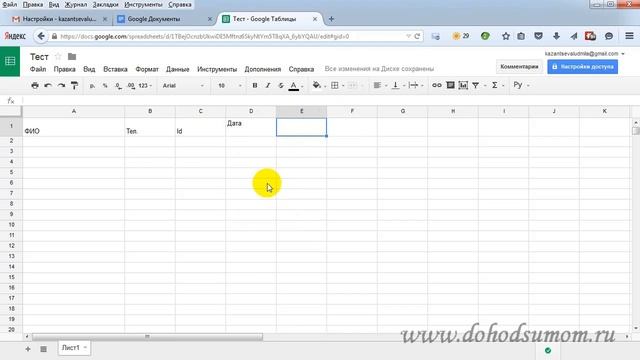The image size is (640, 360).
Task: Open the Файл menu in Google Sheets
Action: 38,69
